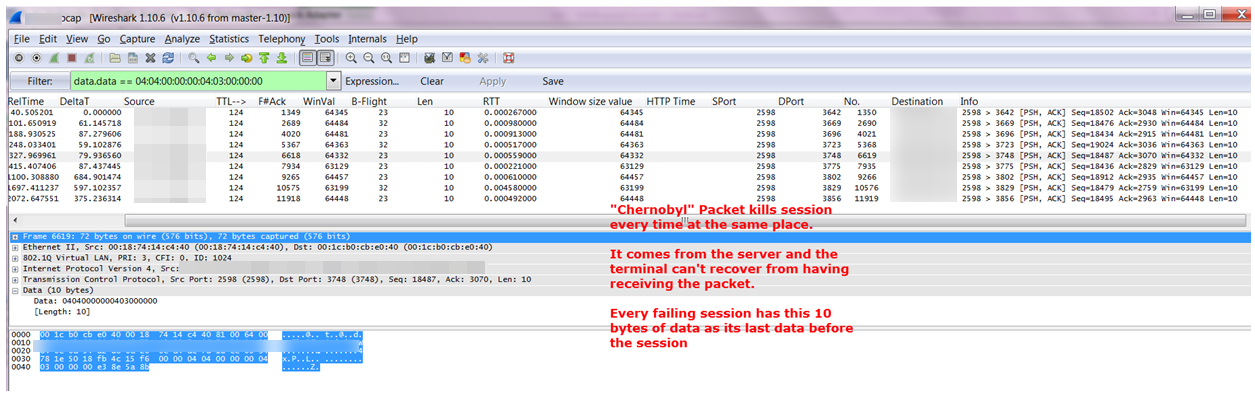This screenshot has width=1255, height=403.
Task: Expand the Ethernet II tree node
Action: point(13,247)
